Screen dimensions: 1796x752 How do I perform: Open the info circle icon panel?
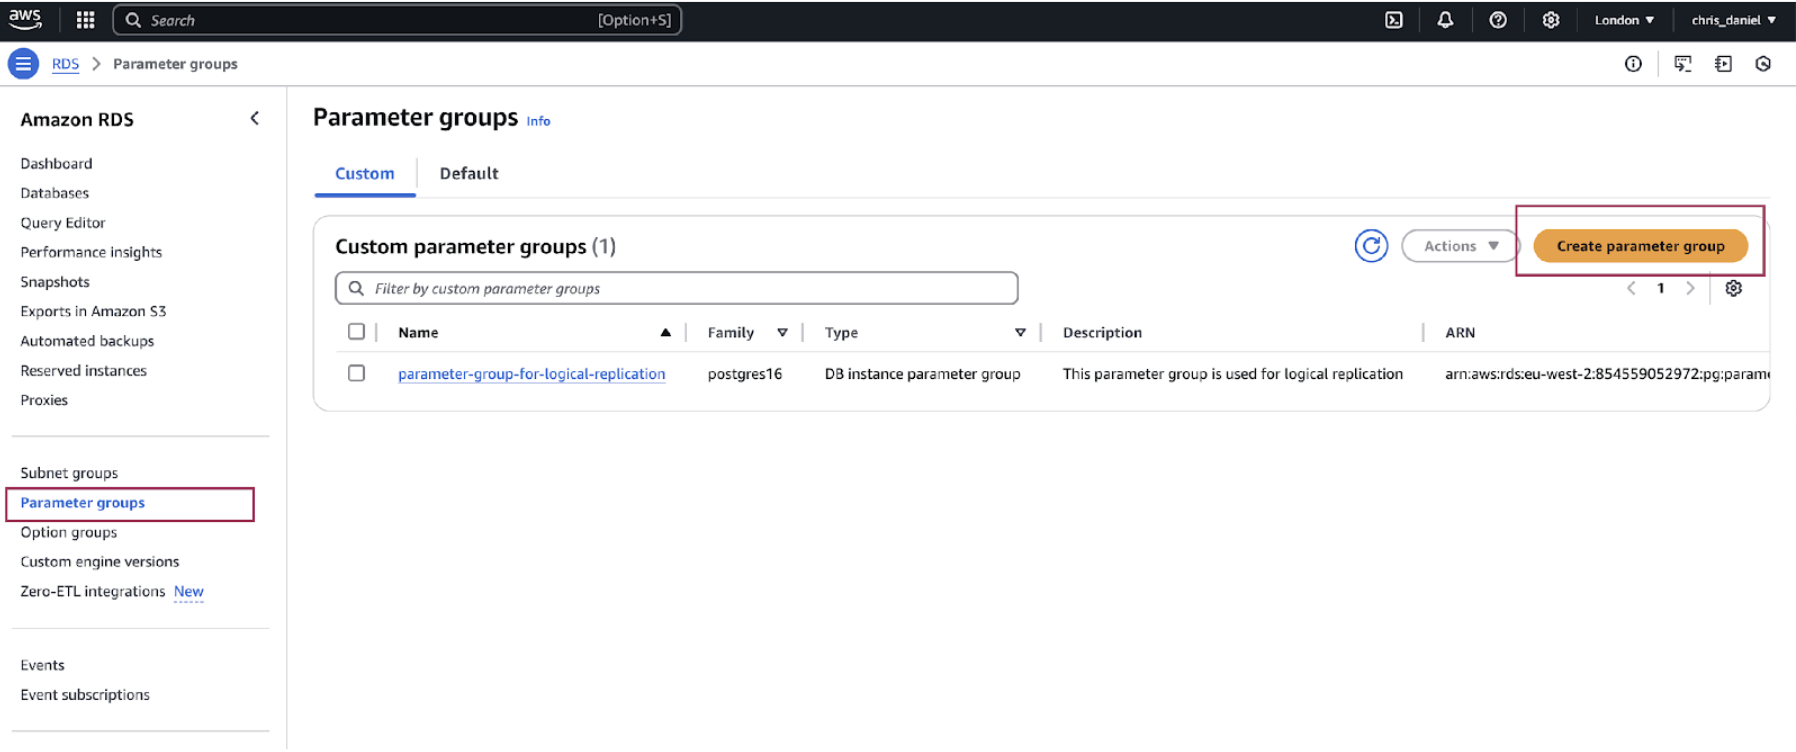pos(1633,64)
